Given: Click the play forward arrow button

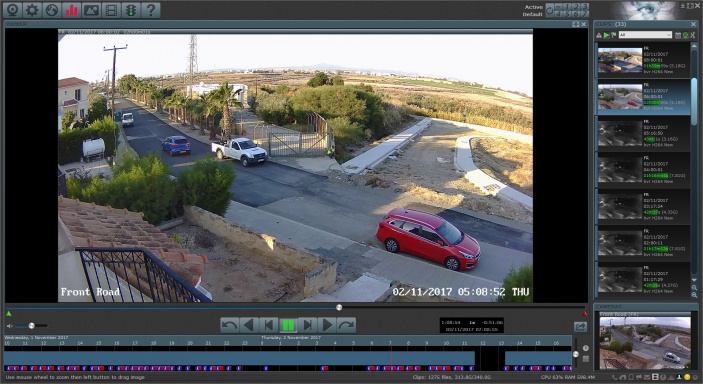Looking at the screenshot, I should (x=327, y=325).
